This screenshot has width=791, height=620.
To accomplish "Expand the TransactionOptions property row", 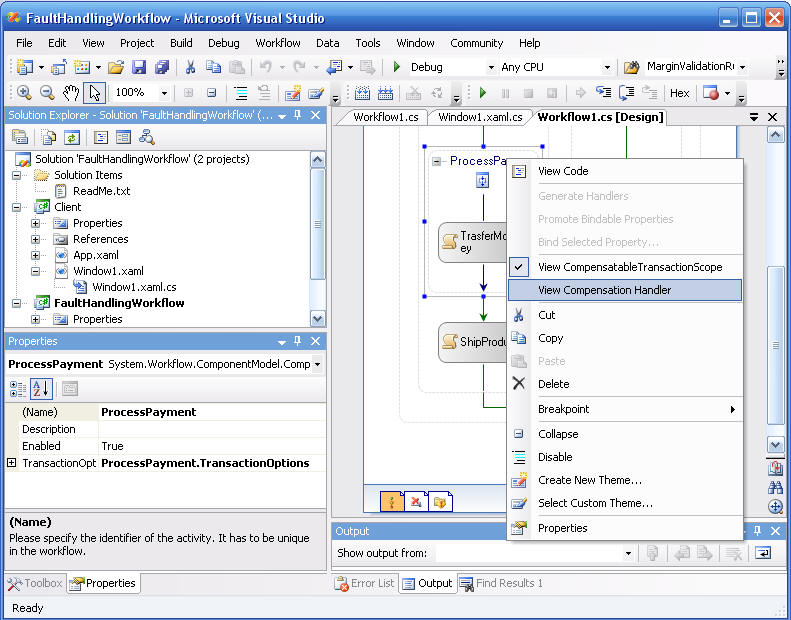I will (x=12, y=463).
